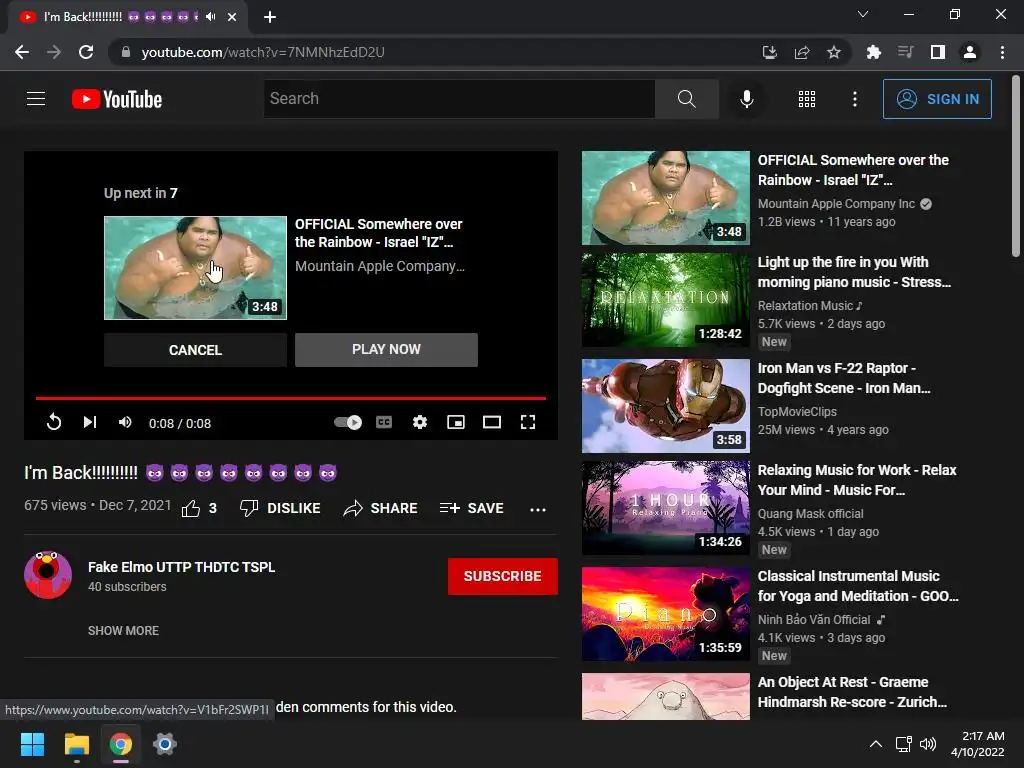Open a new browser tab
1024x768 pixels.
click(x=270, y=17)
